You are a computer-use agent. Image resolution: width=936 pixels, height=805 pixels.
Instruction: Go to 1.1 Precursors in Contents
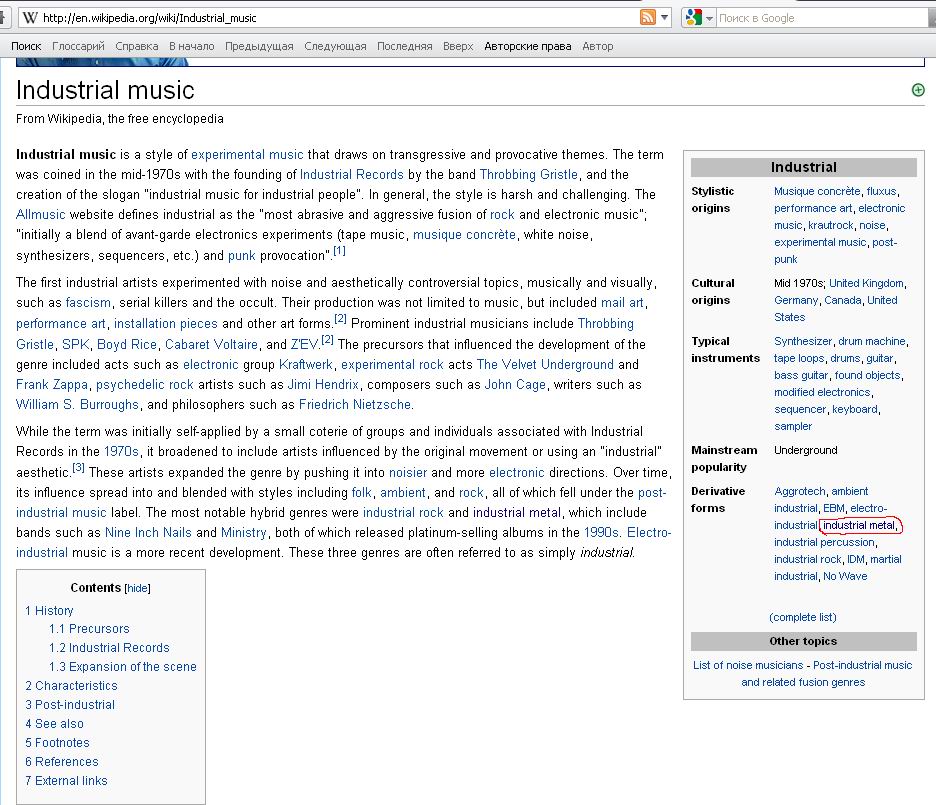(89, 628)
